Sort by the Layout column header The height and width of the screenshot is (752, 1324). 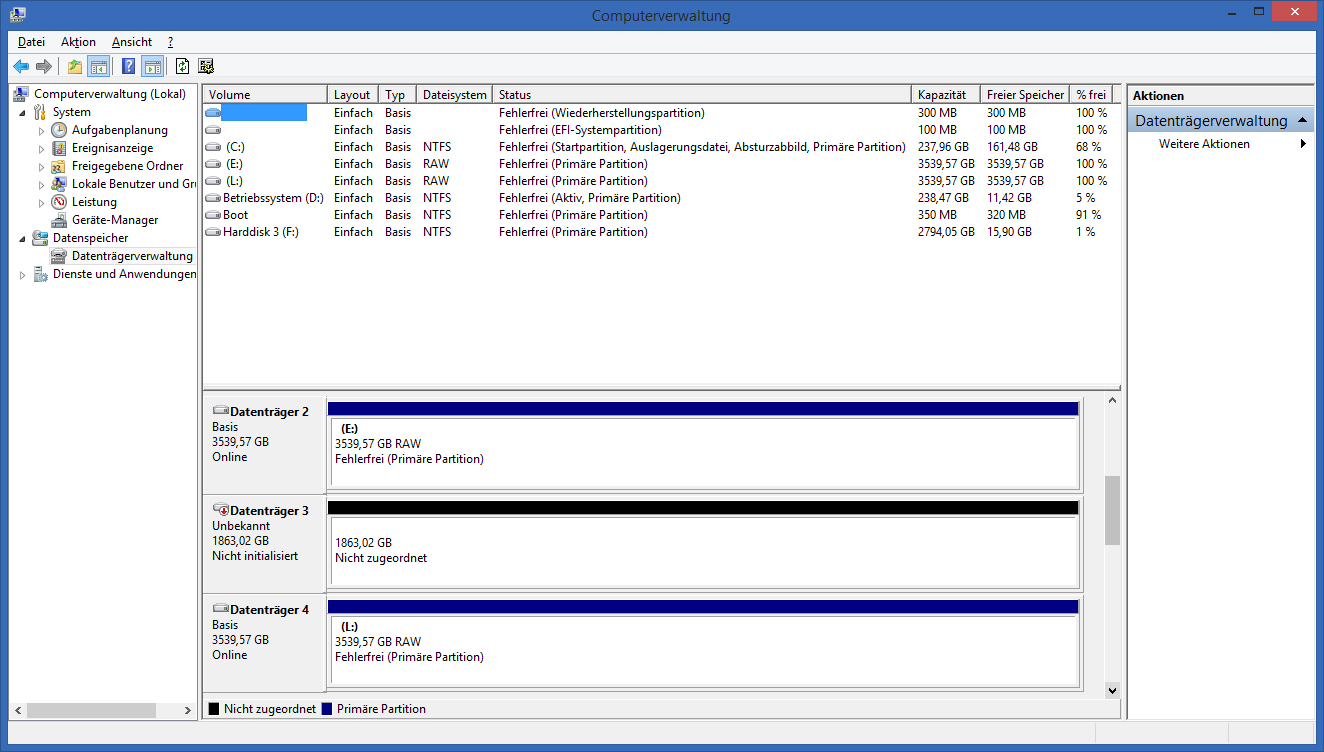tap(353, 95)
